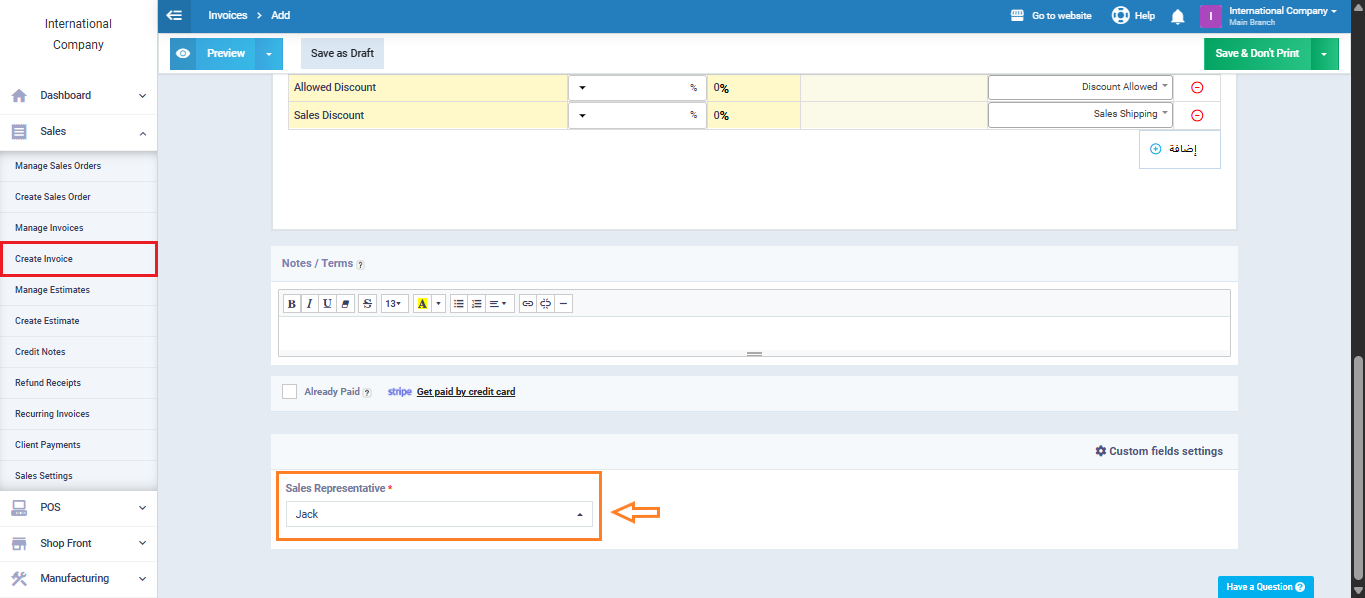Open the Sales Shipping account dropdown

pos(1080,115)
